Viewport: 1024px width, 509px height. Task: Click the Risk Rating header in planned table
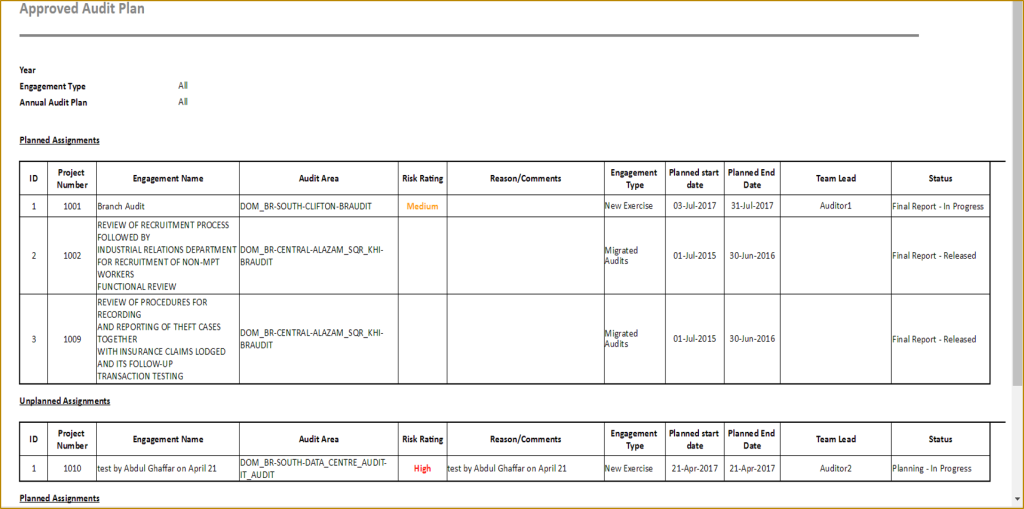(x=423, y=178)
